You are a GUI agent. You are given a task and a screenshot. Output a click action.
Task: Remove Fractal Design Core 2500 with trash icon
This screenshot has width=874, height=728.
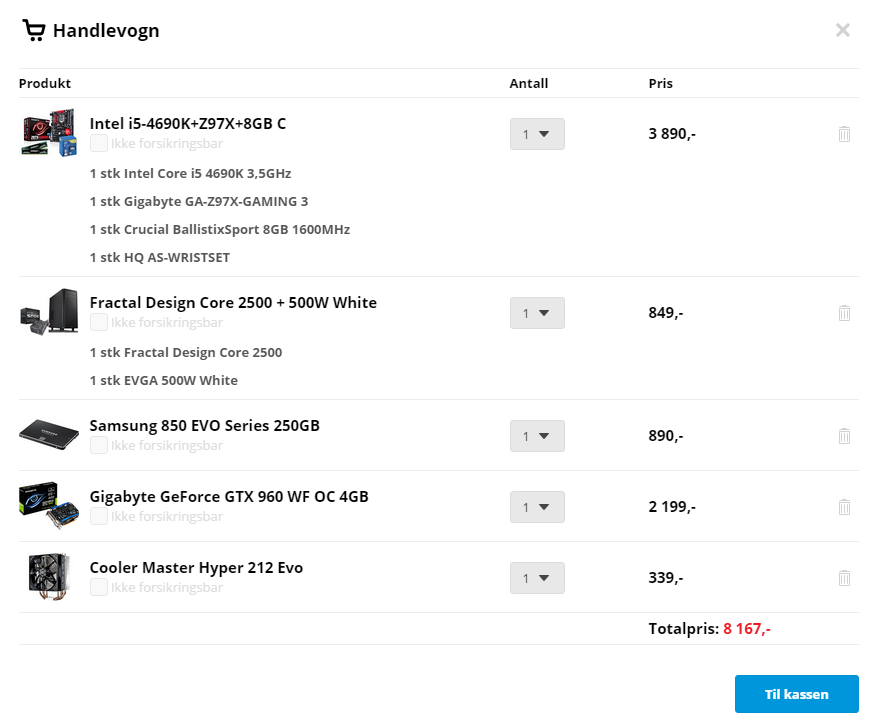(x=844, y=313)
